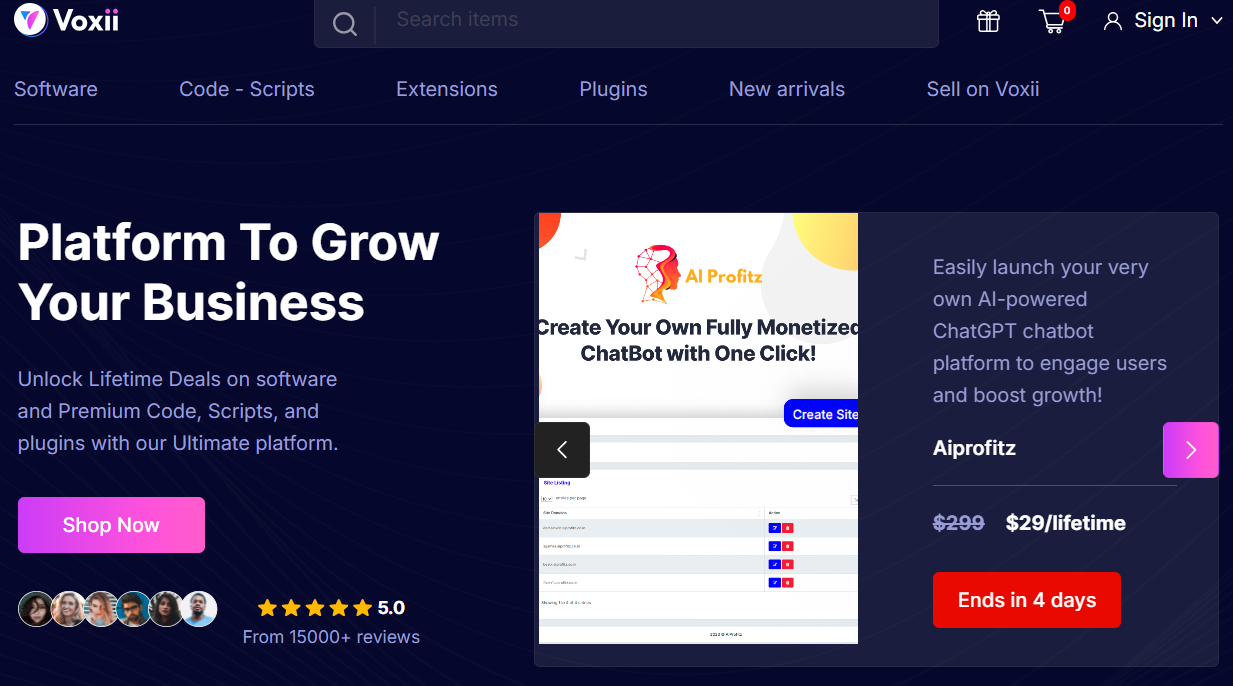Click the 'Platform To Grow Your Business' heading
Screen dimensions: 1233x686
[228, 272]
